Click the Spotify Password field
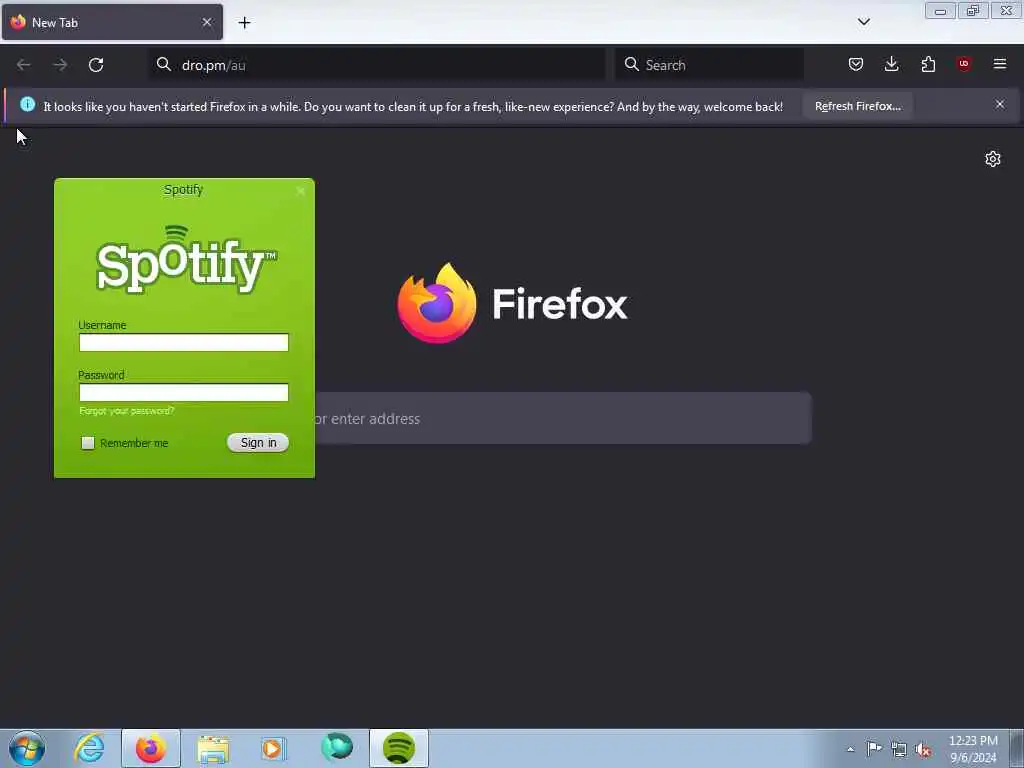Screen dimensions: 1024x768 (x=184, y=392)
